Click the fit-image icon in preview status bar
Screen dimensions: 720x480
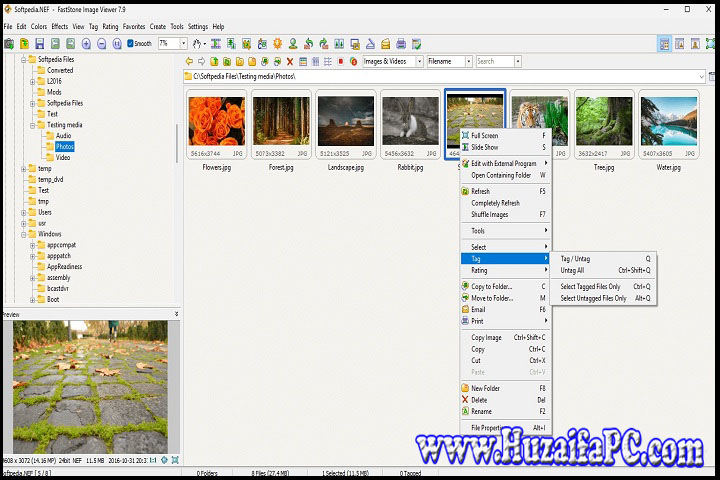[x=175, y=460]
